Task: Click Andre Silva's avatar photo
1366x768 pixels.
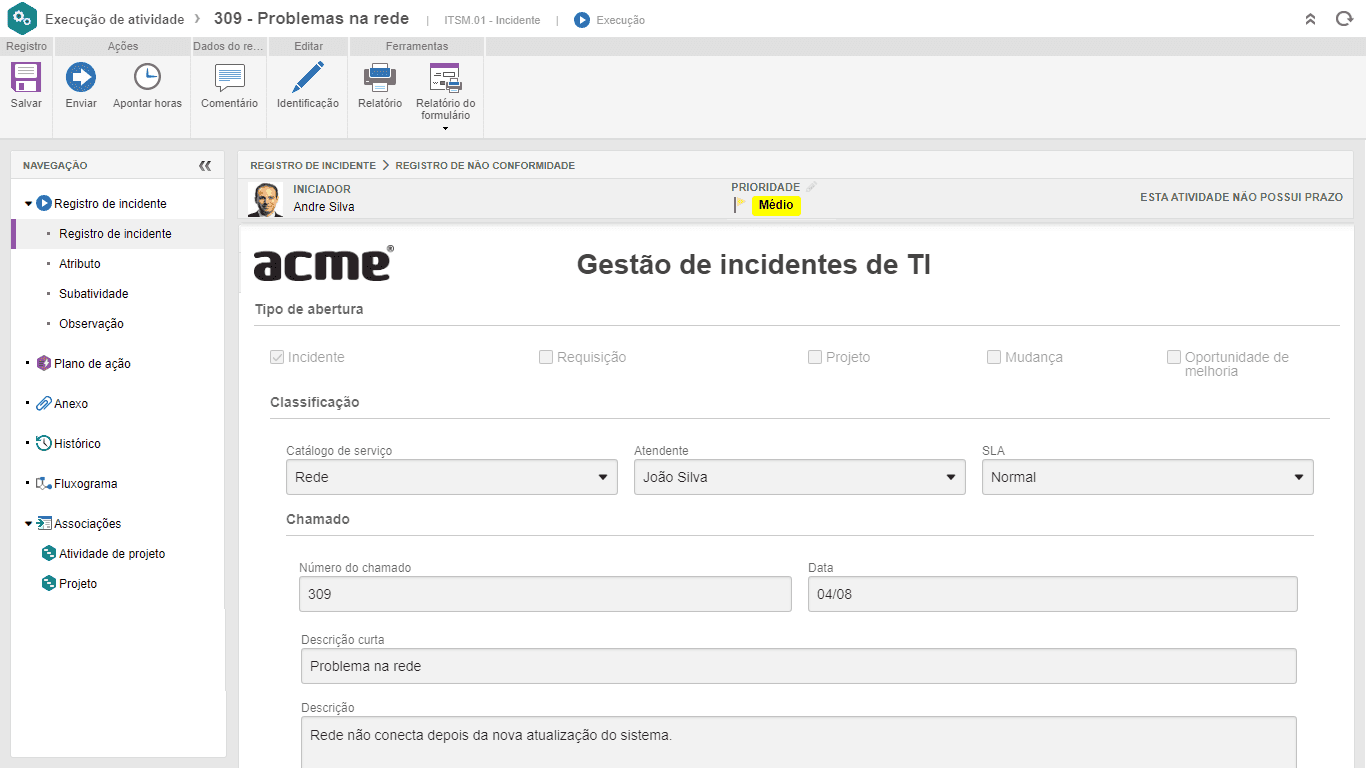Action: point(265,199)
